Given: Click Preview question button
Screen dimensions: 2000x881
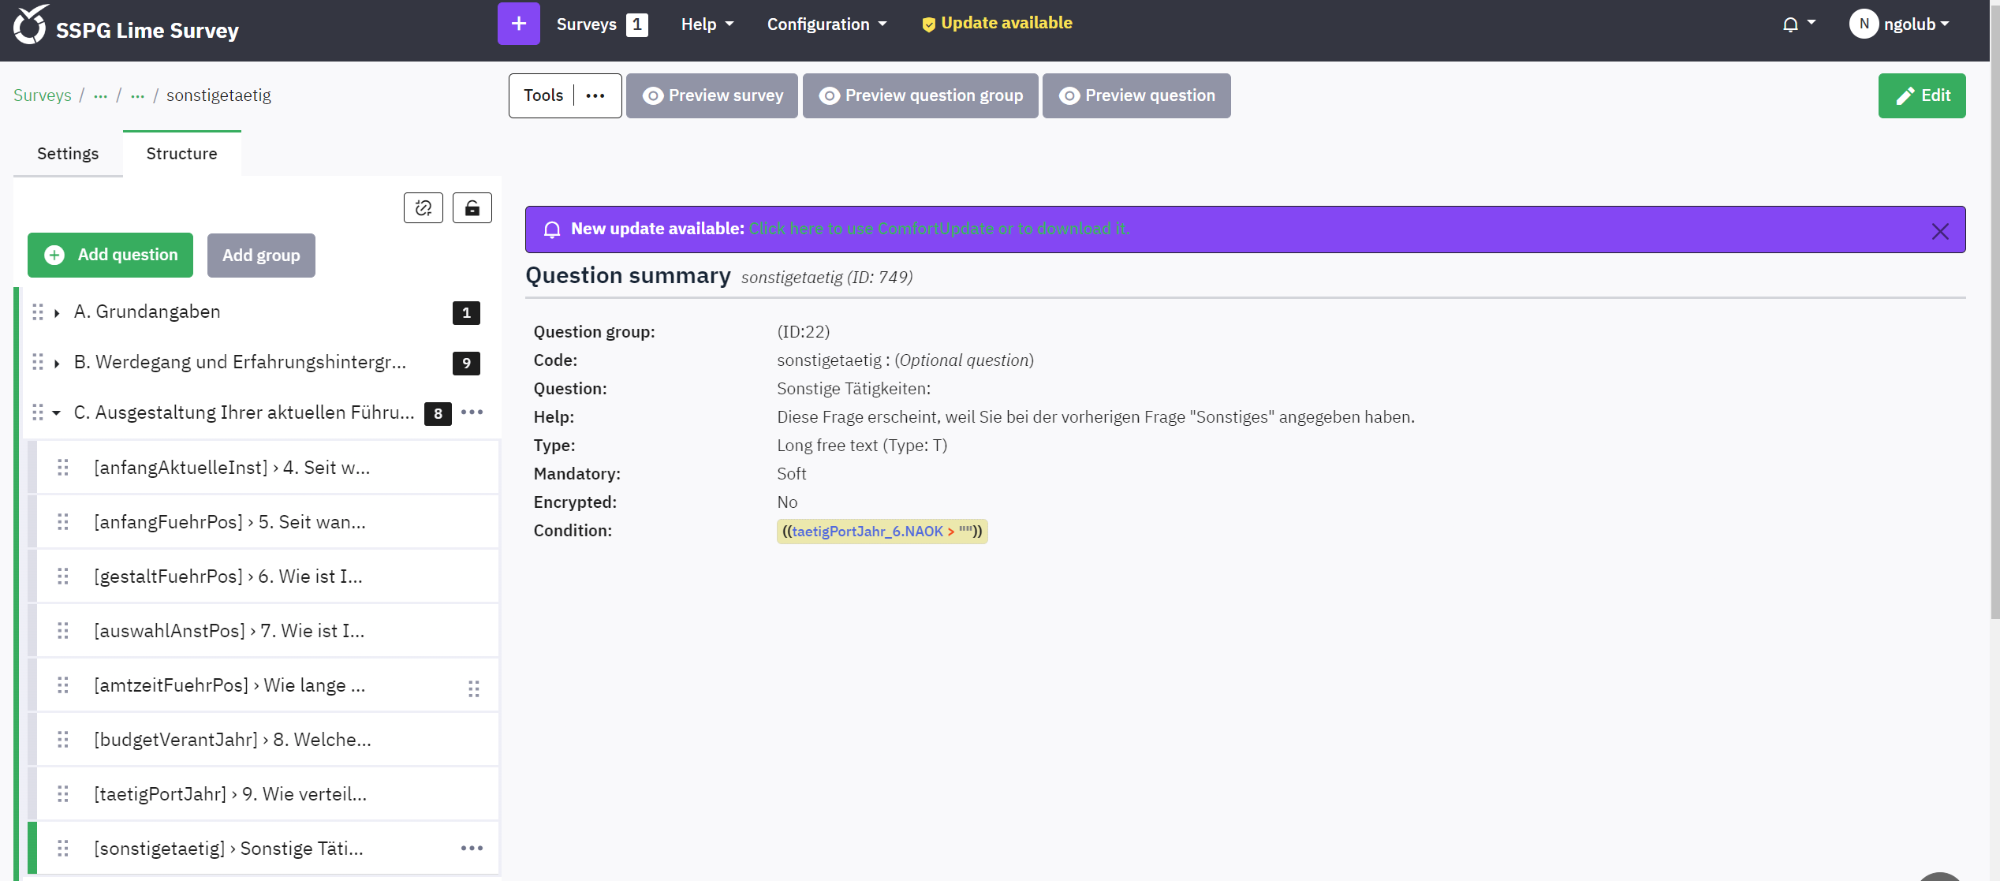Looking at the screenshot, I should pos(1137,96).
